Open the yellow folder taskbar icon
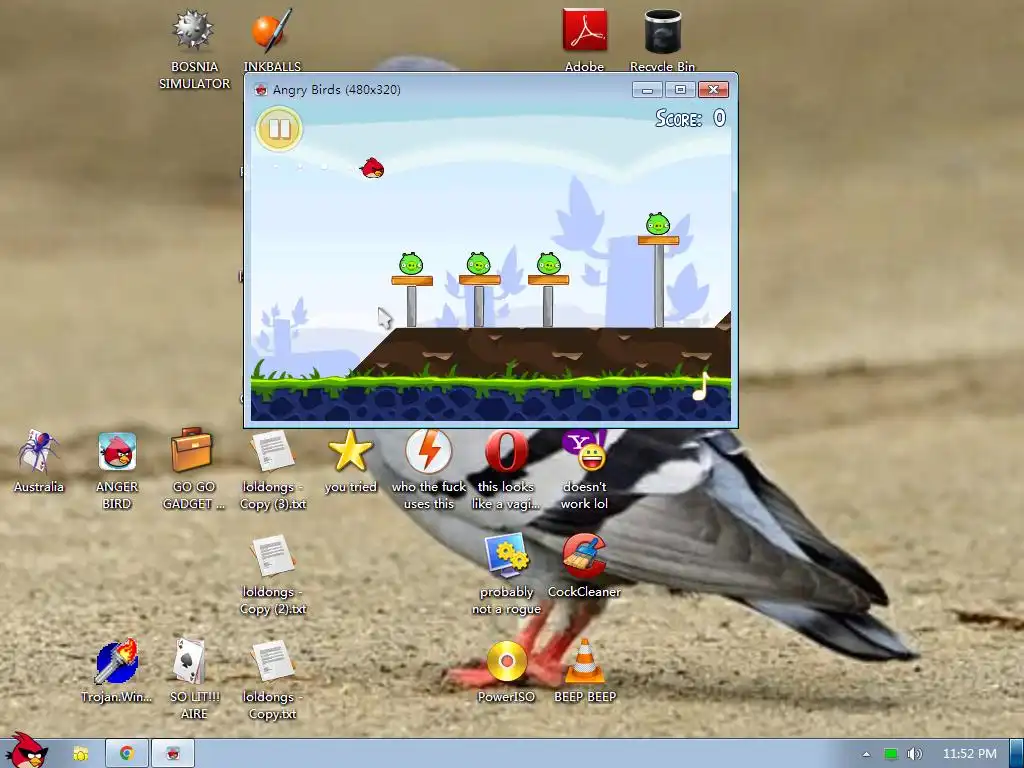 coord(80,754)
